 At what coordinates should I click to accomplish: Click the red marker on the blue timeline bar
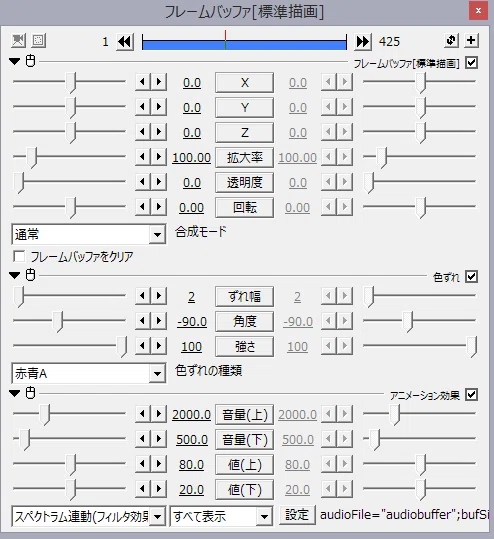(x=225, y=40)
